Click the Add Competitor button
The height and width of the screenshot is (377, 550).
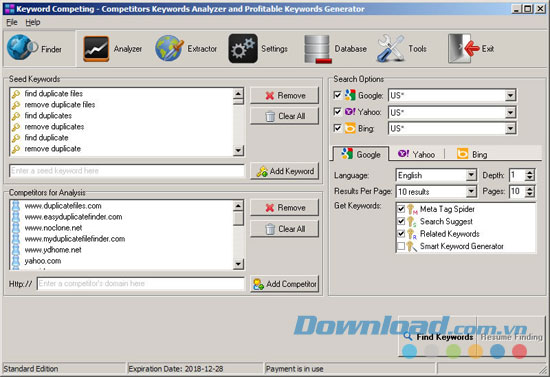pyautogui.click(x=284, y=284)
